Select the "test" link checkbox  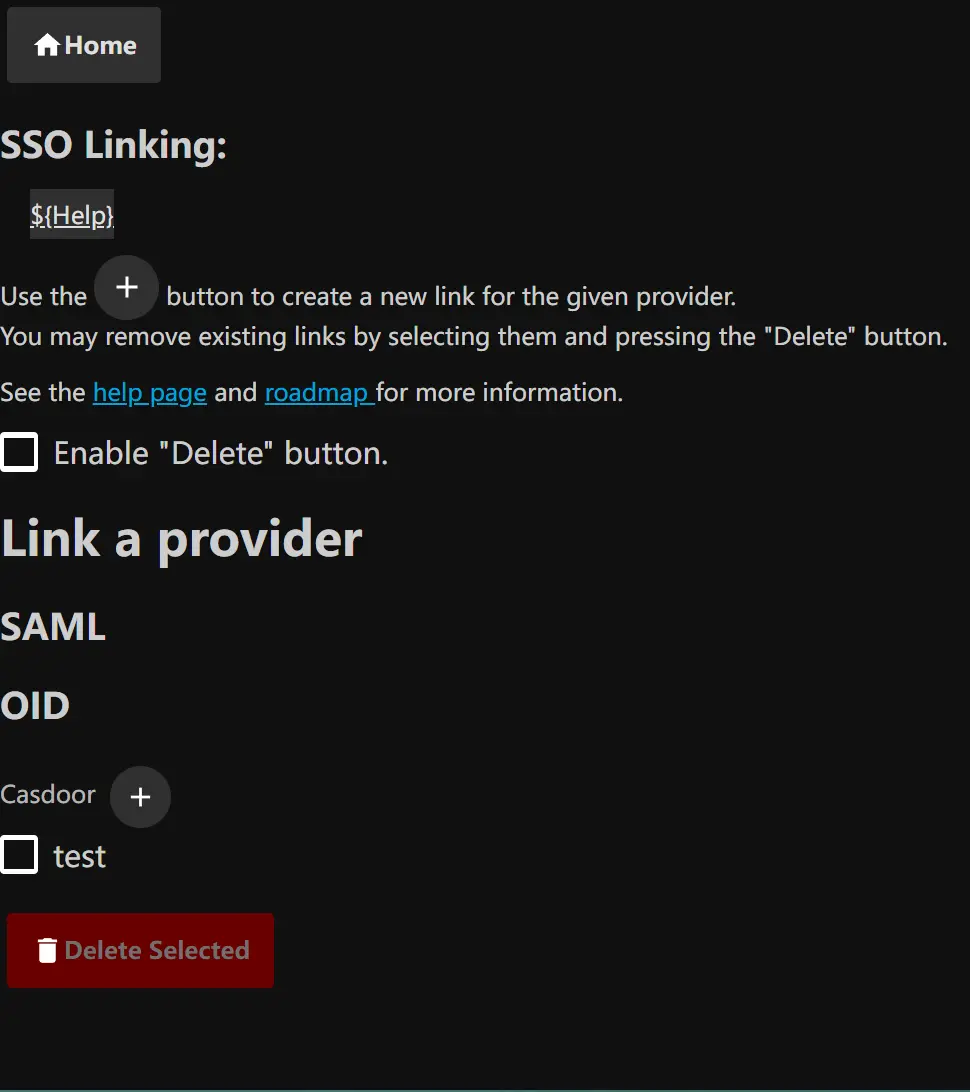19,856
